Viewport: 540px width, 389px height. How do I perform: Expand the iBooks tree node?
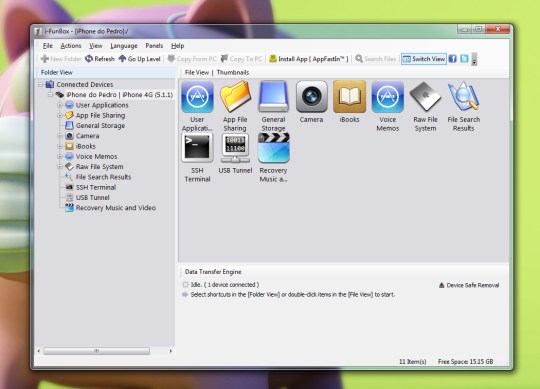pos(60,146)
